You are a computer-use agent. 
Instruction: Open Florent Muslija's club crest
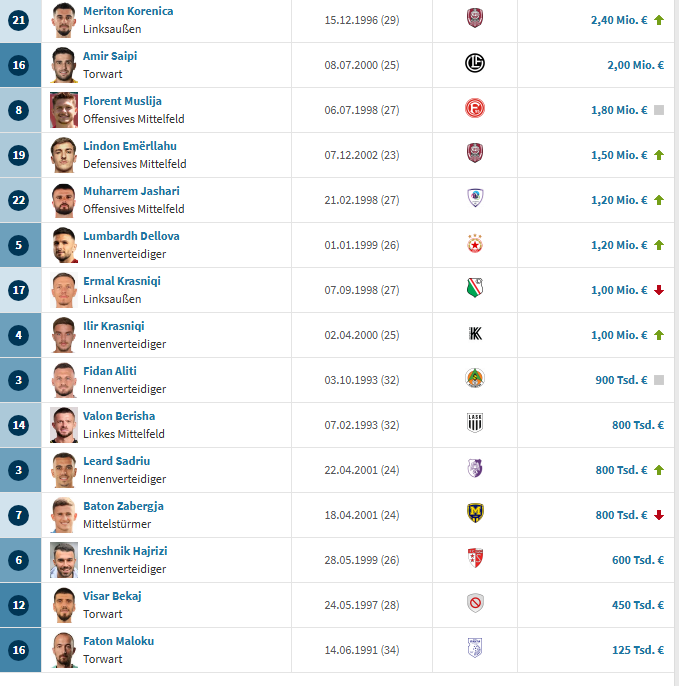click(474, 109)
